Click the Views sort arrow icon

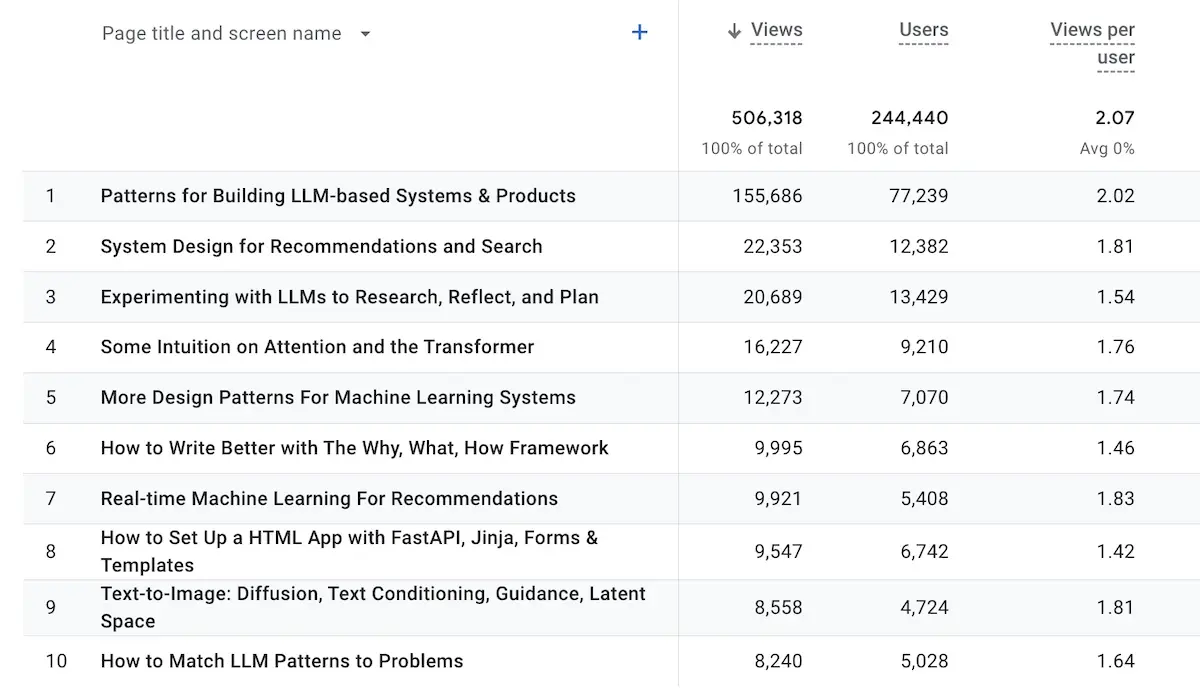[x=734, y=31]
